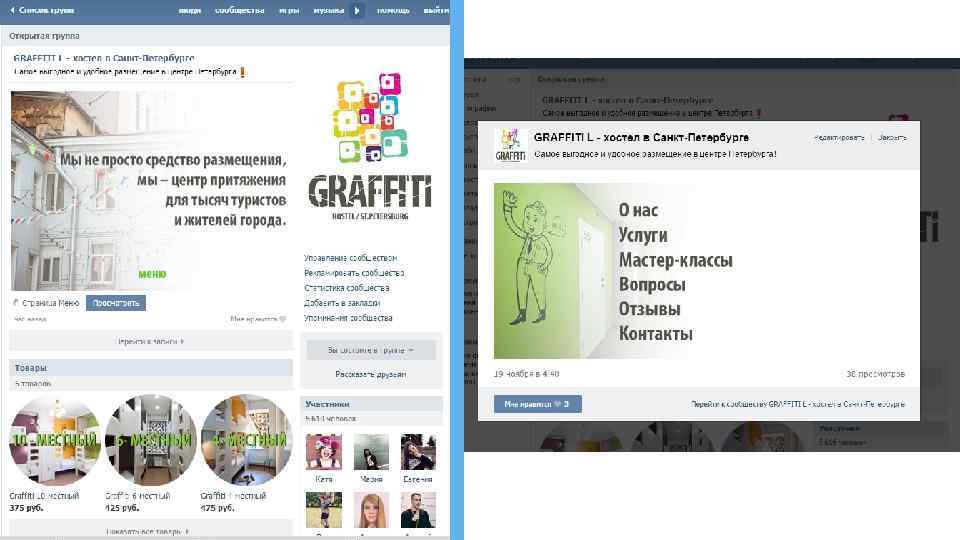Open the 'Участники' members header
This screenshot has width=960, height=540.
tap(371, 404)
